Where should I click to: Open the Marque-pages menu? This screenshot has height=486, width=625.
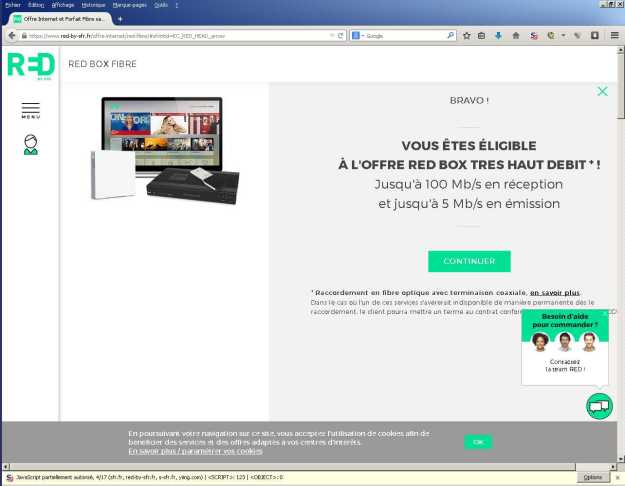click(x=127, y=5)
